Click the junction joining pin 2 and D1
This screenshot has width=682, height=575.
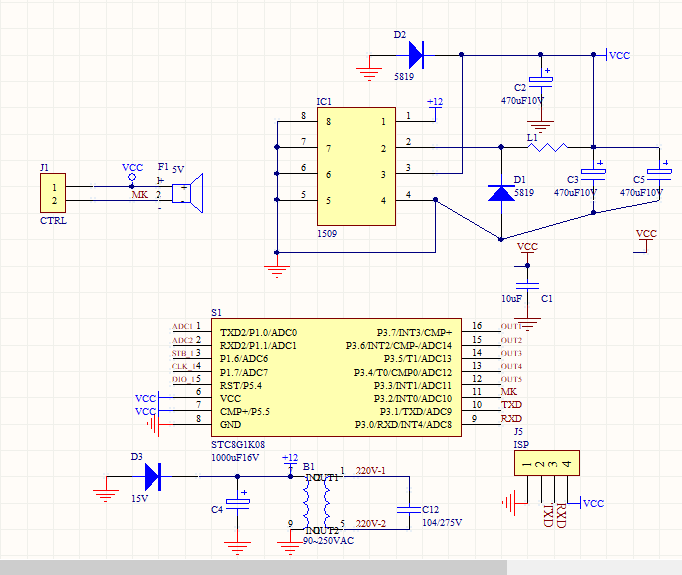[501, 147]
